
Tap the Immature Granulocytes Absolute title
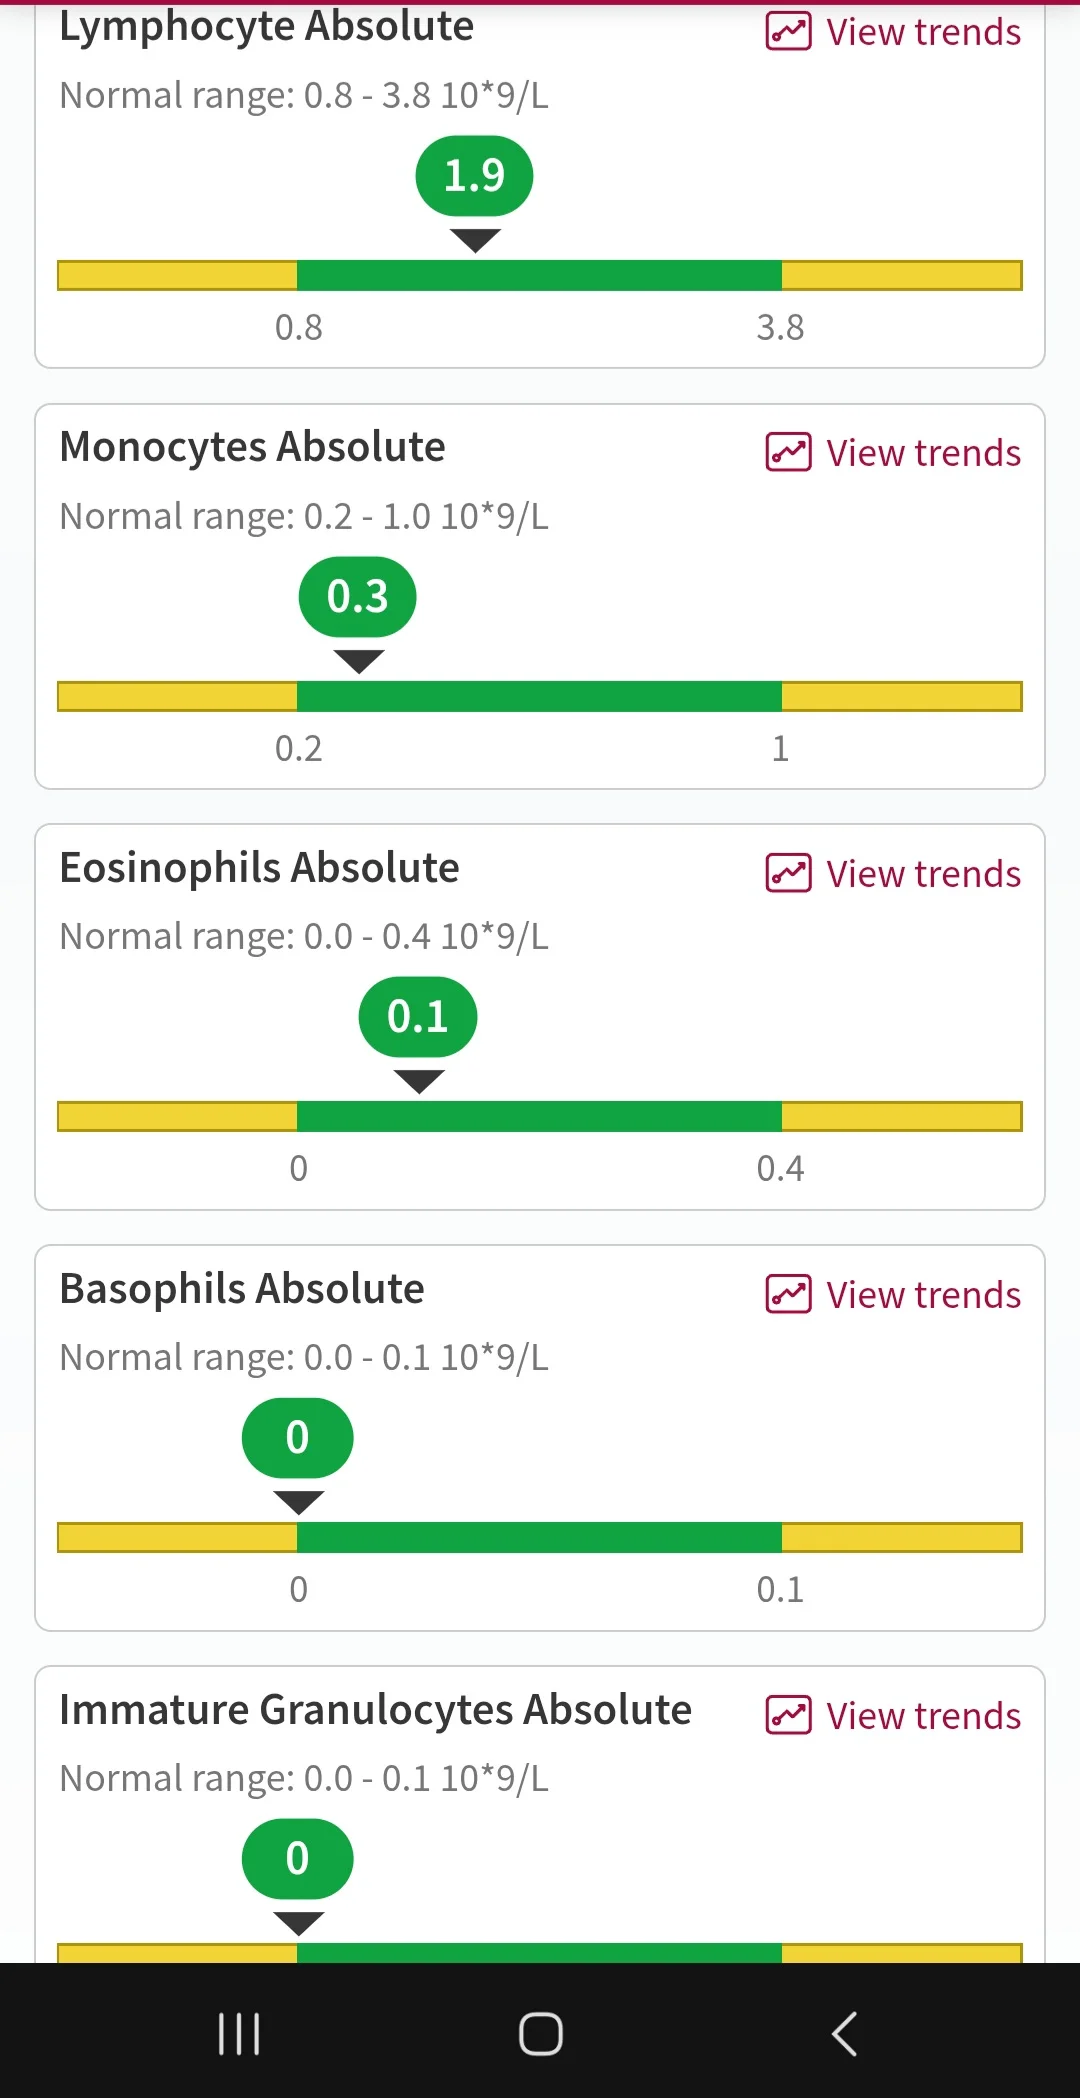pos(375,1710)
